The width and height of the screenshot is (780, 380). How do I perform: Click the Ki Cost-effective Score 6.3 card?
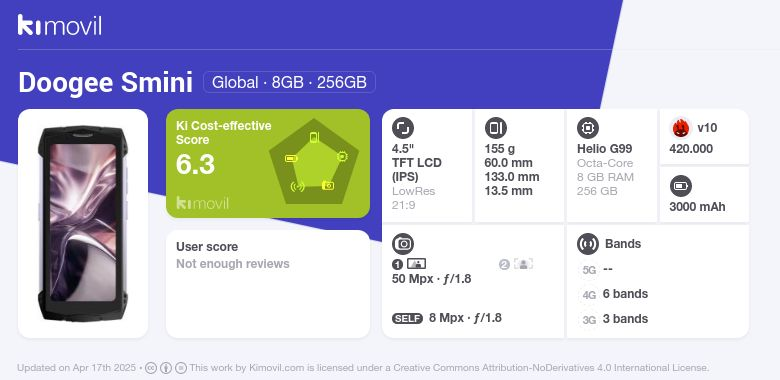point(268,163)
